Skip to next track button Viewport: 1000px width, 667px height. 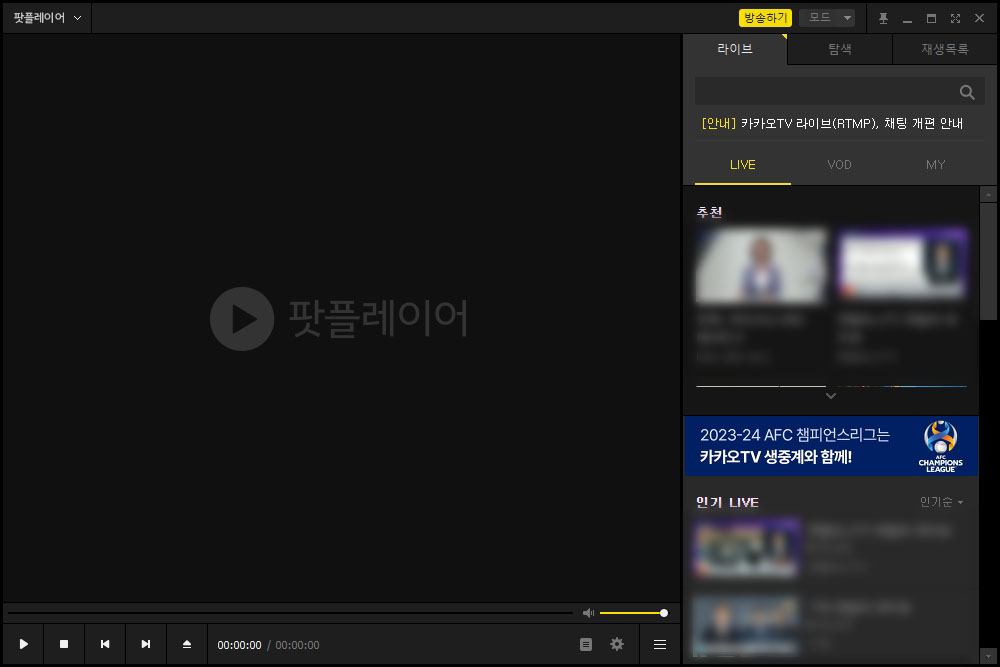(145, 644)
